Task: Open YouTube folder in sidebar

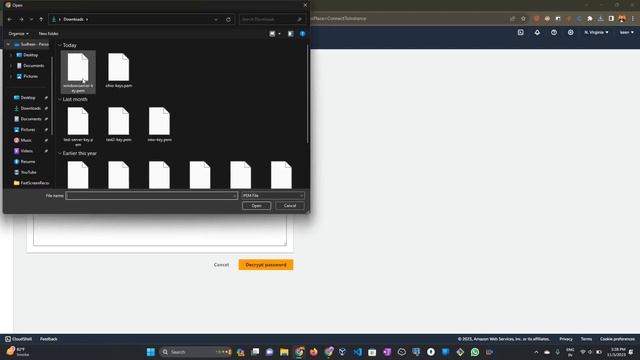Action: [x=28, y=172]
